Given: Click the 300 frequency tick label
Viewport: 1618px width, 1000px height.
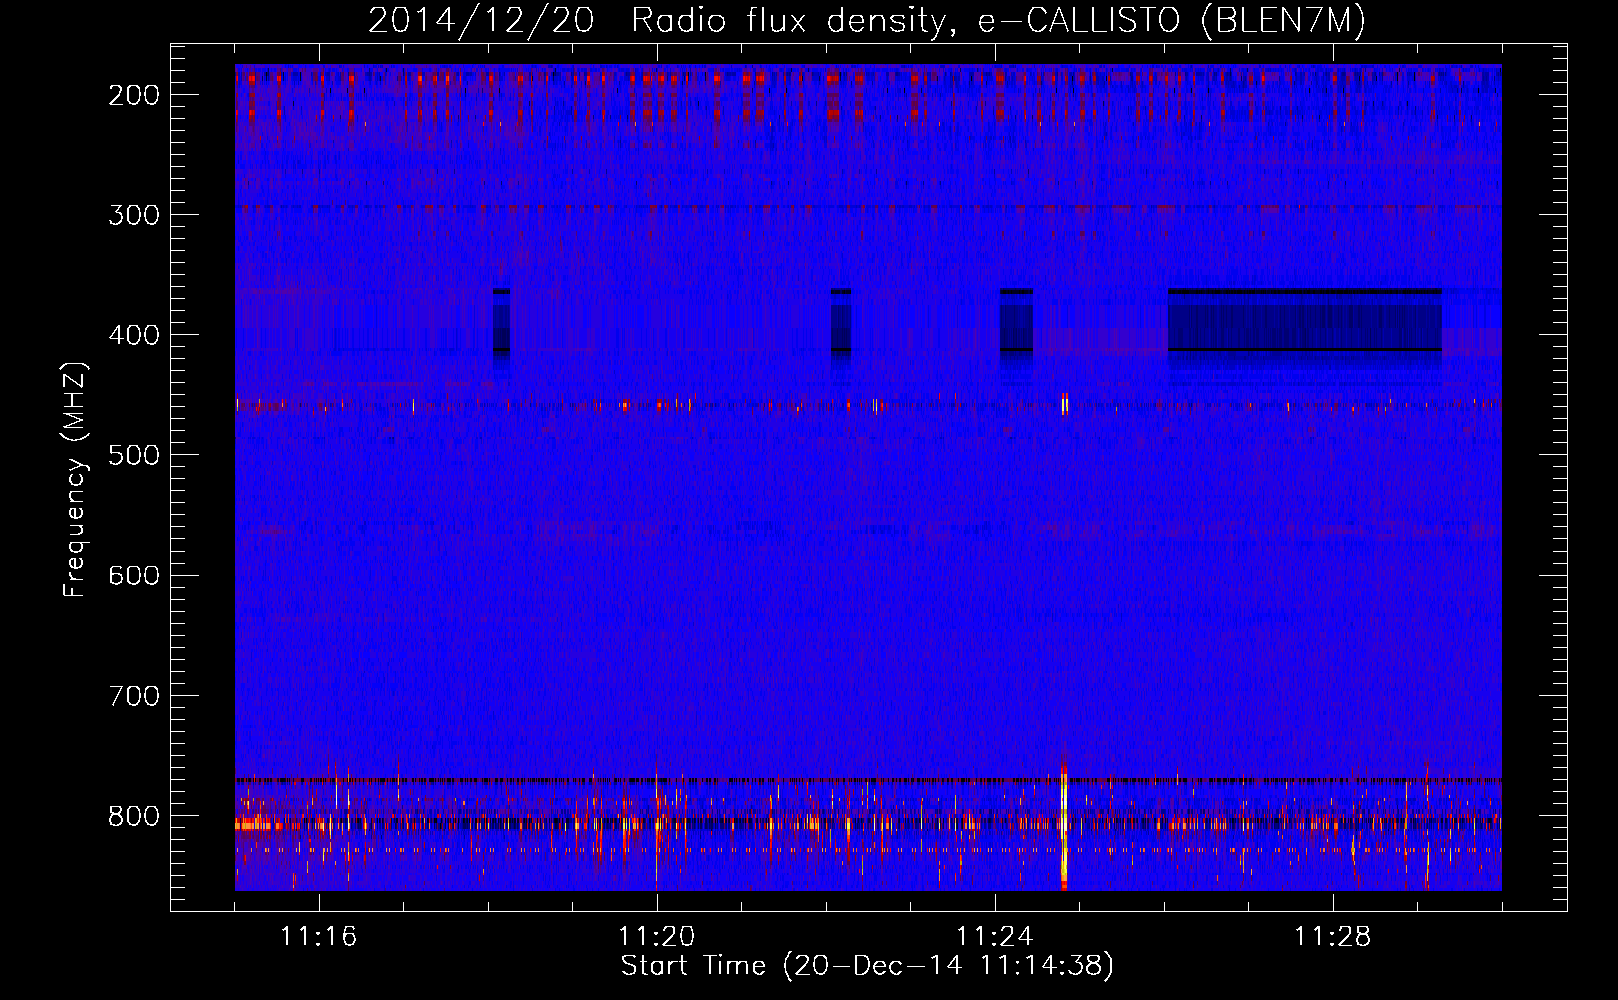Looking at the screenshot, I should pyautogui.click(x=133, y=215).
